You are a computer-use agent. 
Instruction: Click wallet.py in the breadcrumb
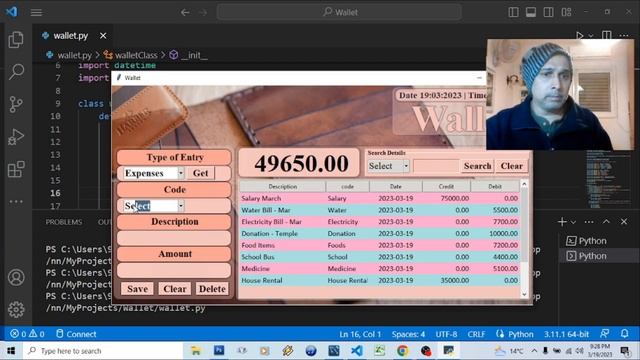click(74, 55)
